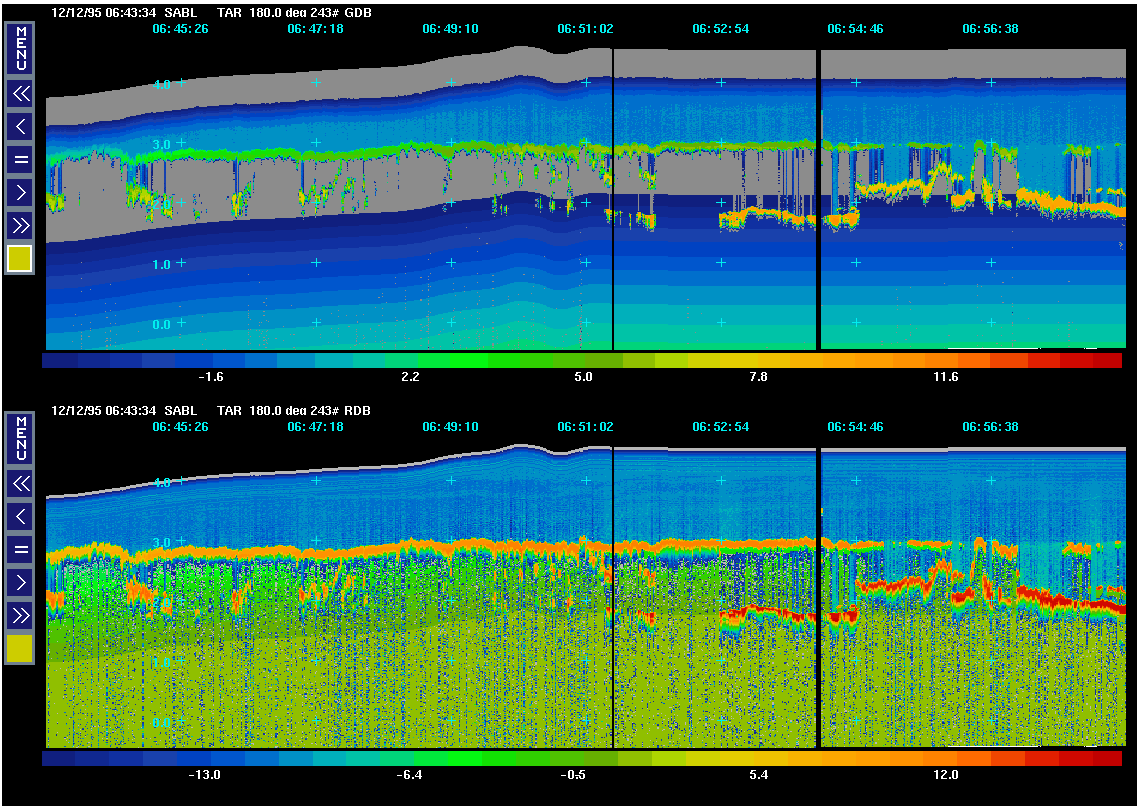The image size is (1141, 810).
Task: Step forward with the single-right arrow in the bottom panel
Action: [20, 581]
